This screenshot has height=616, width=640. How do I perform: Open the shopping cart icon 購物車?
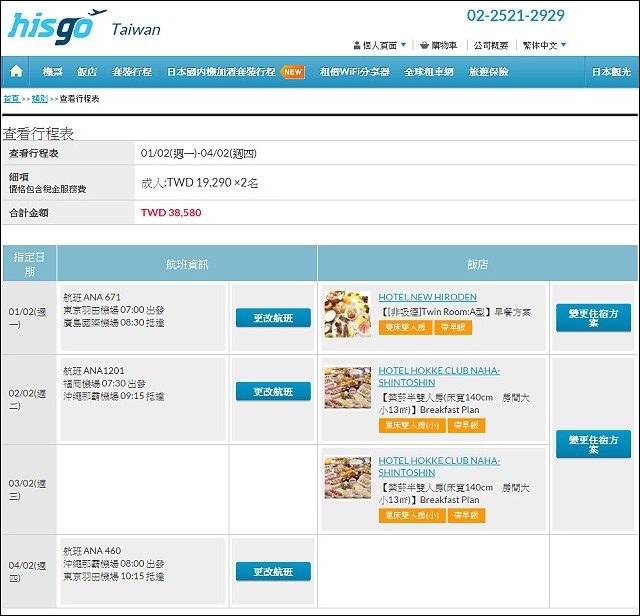click(x=438, y=45)
